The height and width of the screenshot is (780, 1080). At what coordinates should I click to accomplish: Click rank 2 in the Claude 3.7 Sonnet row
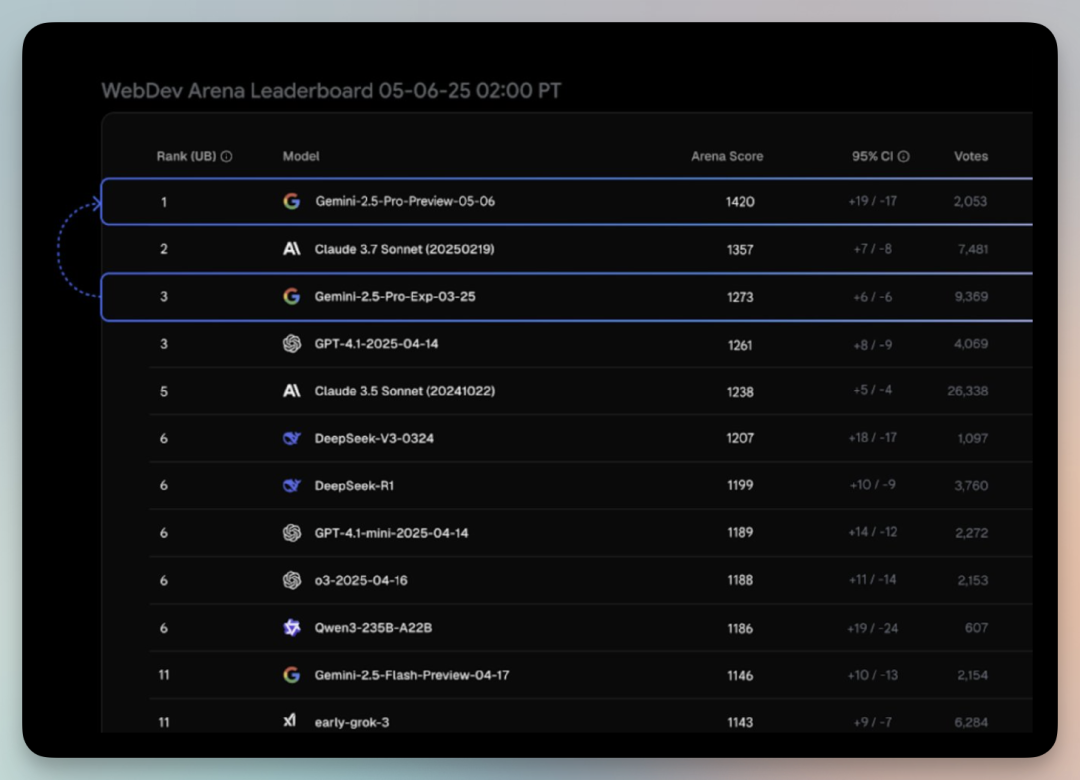tap(164, 249)
